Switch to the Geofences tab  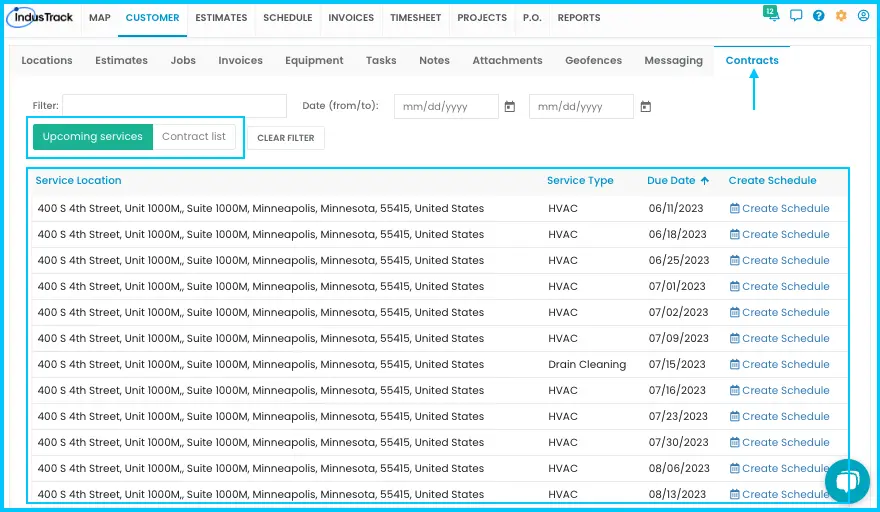pyautogui.click(x=593, y=61)
